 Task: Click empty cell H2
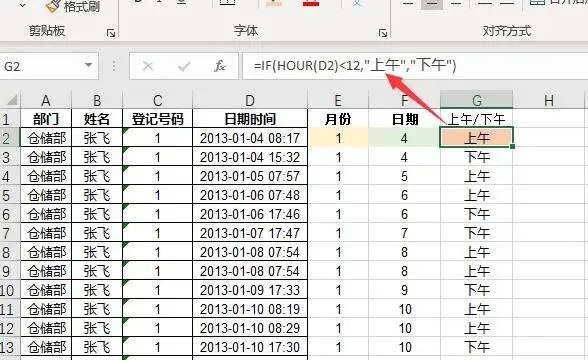click(549, 138)
